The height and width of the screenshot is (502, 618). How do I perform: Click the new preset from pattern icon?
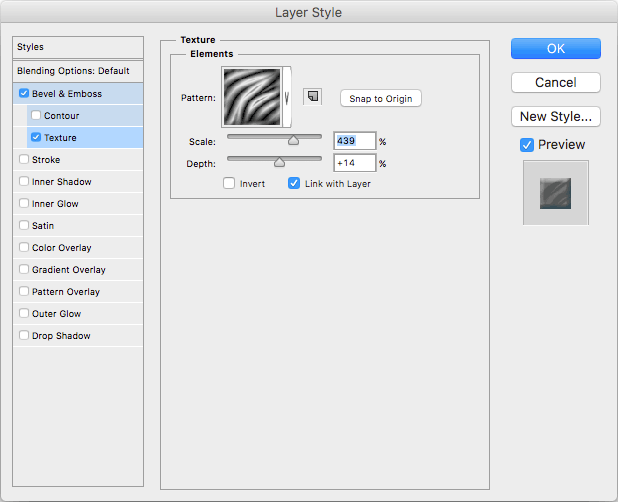tap(313, 97)
